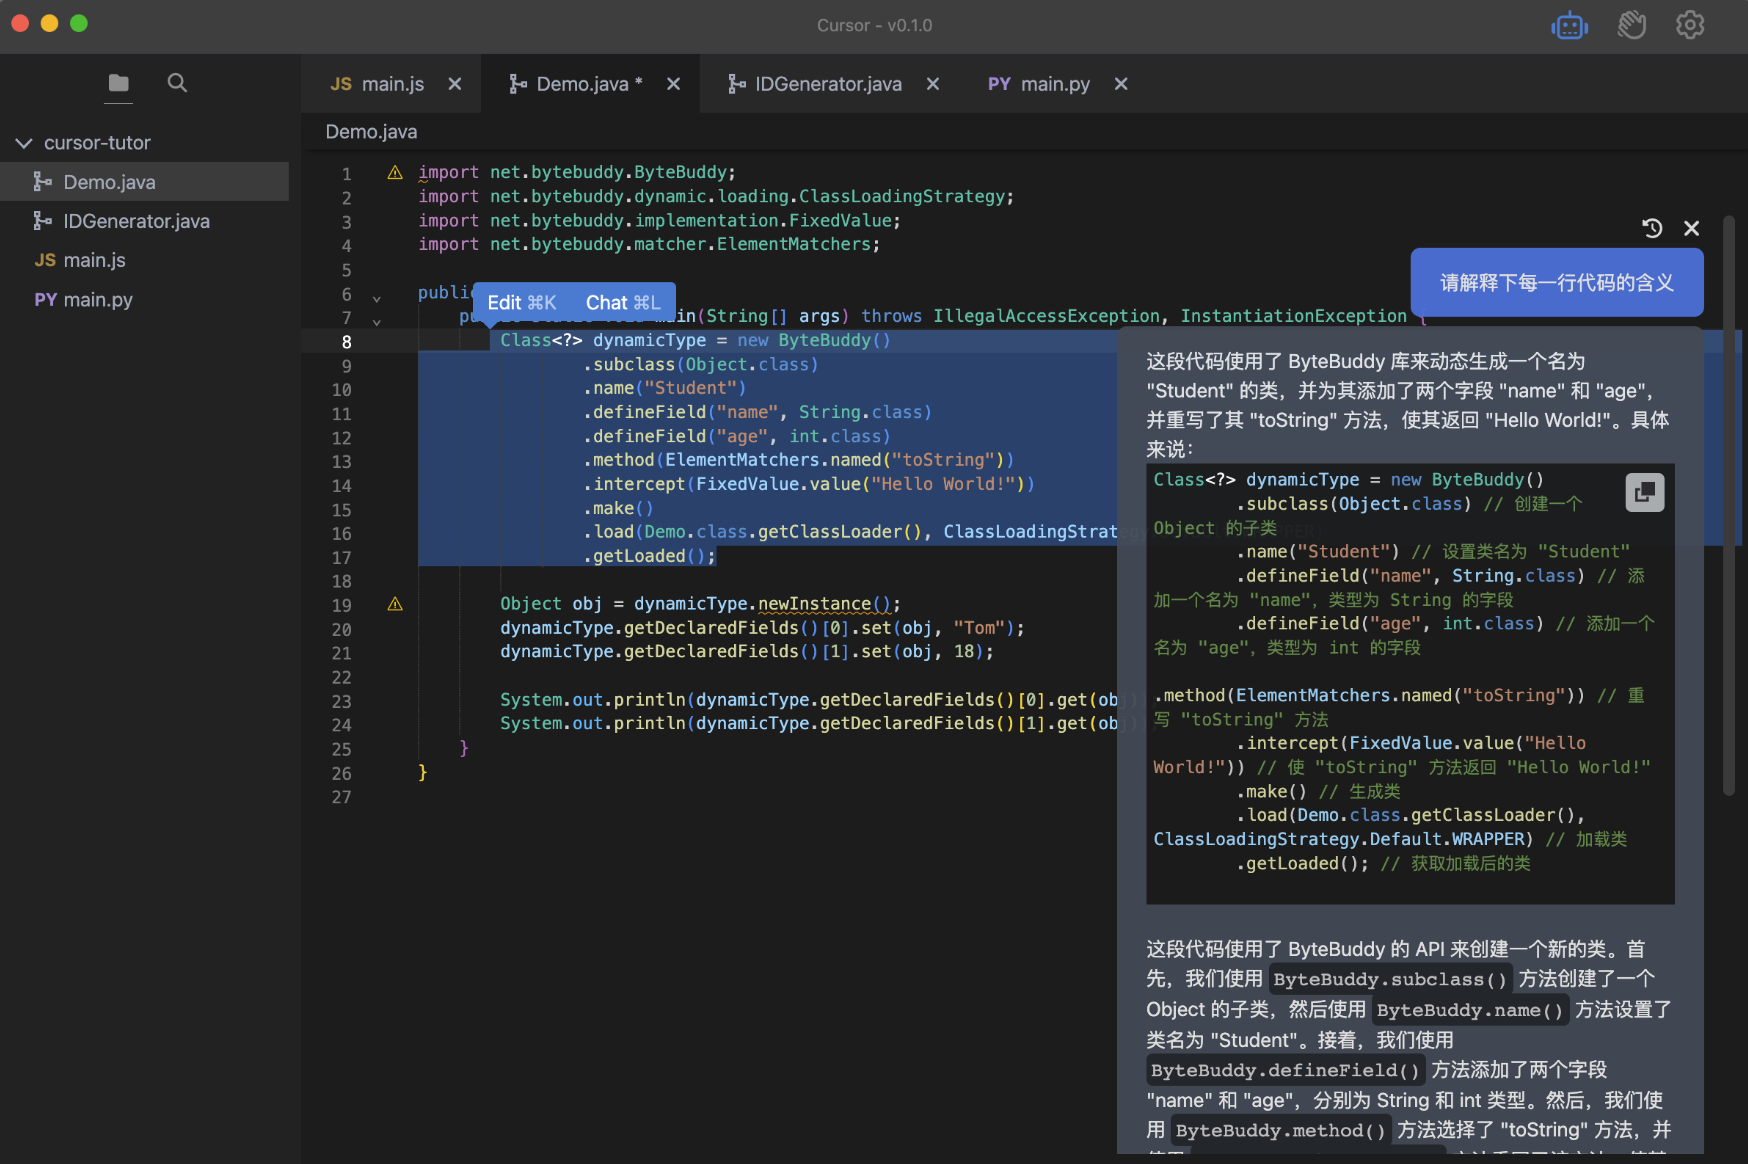Click IllegalAccessException on line 7
Viewport: 1748px width, 1164px height.
(1046, 317)
